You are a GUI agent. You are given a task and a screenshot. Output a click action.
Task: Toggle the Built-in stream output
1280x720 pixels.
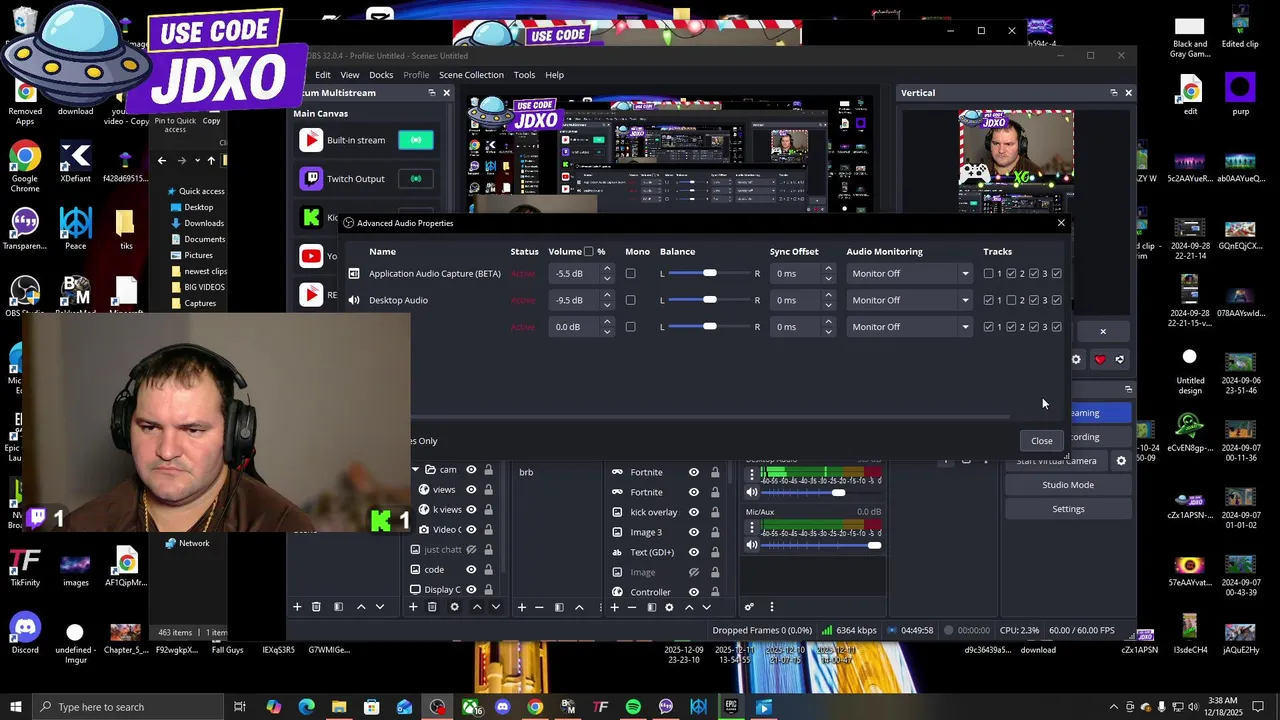(x=416, y=140)
